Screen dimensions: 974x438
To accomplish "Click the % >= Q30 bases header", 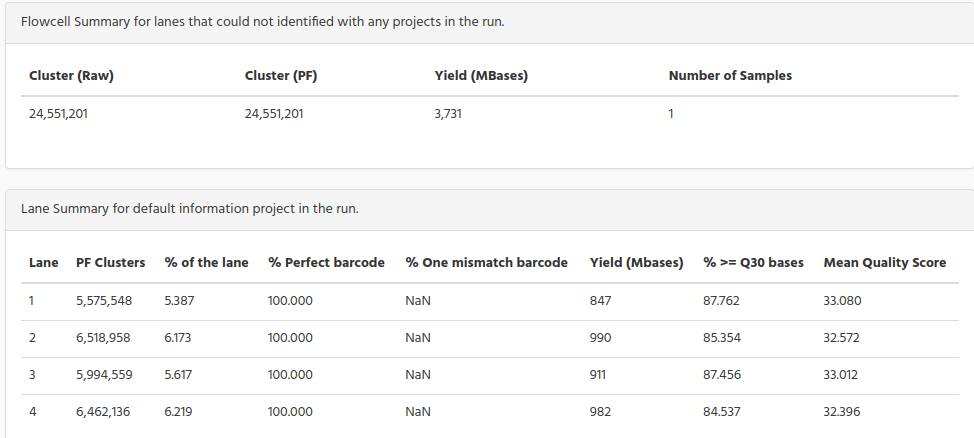I will 753,263.
